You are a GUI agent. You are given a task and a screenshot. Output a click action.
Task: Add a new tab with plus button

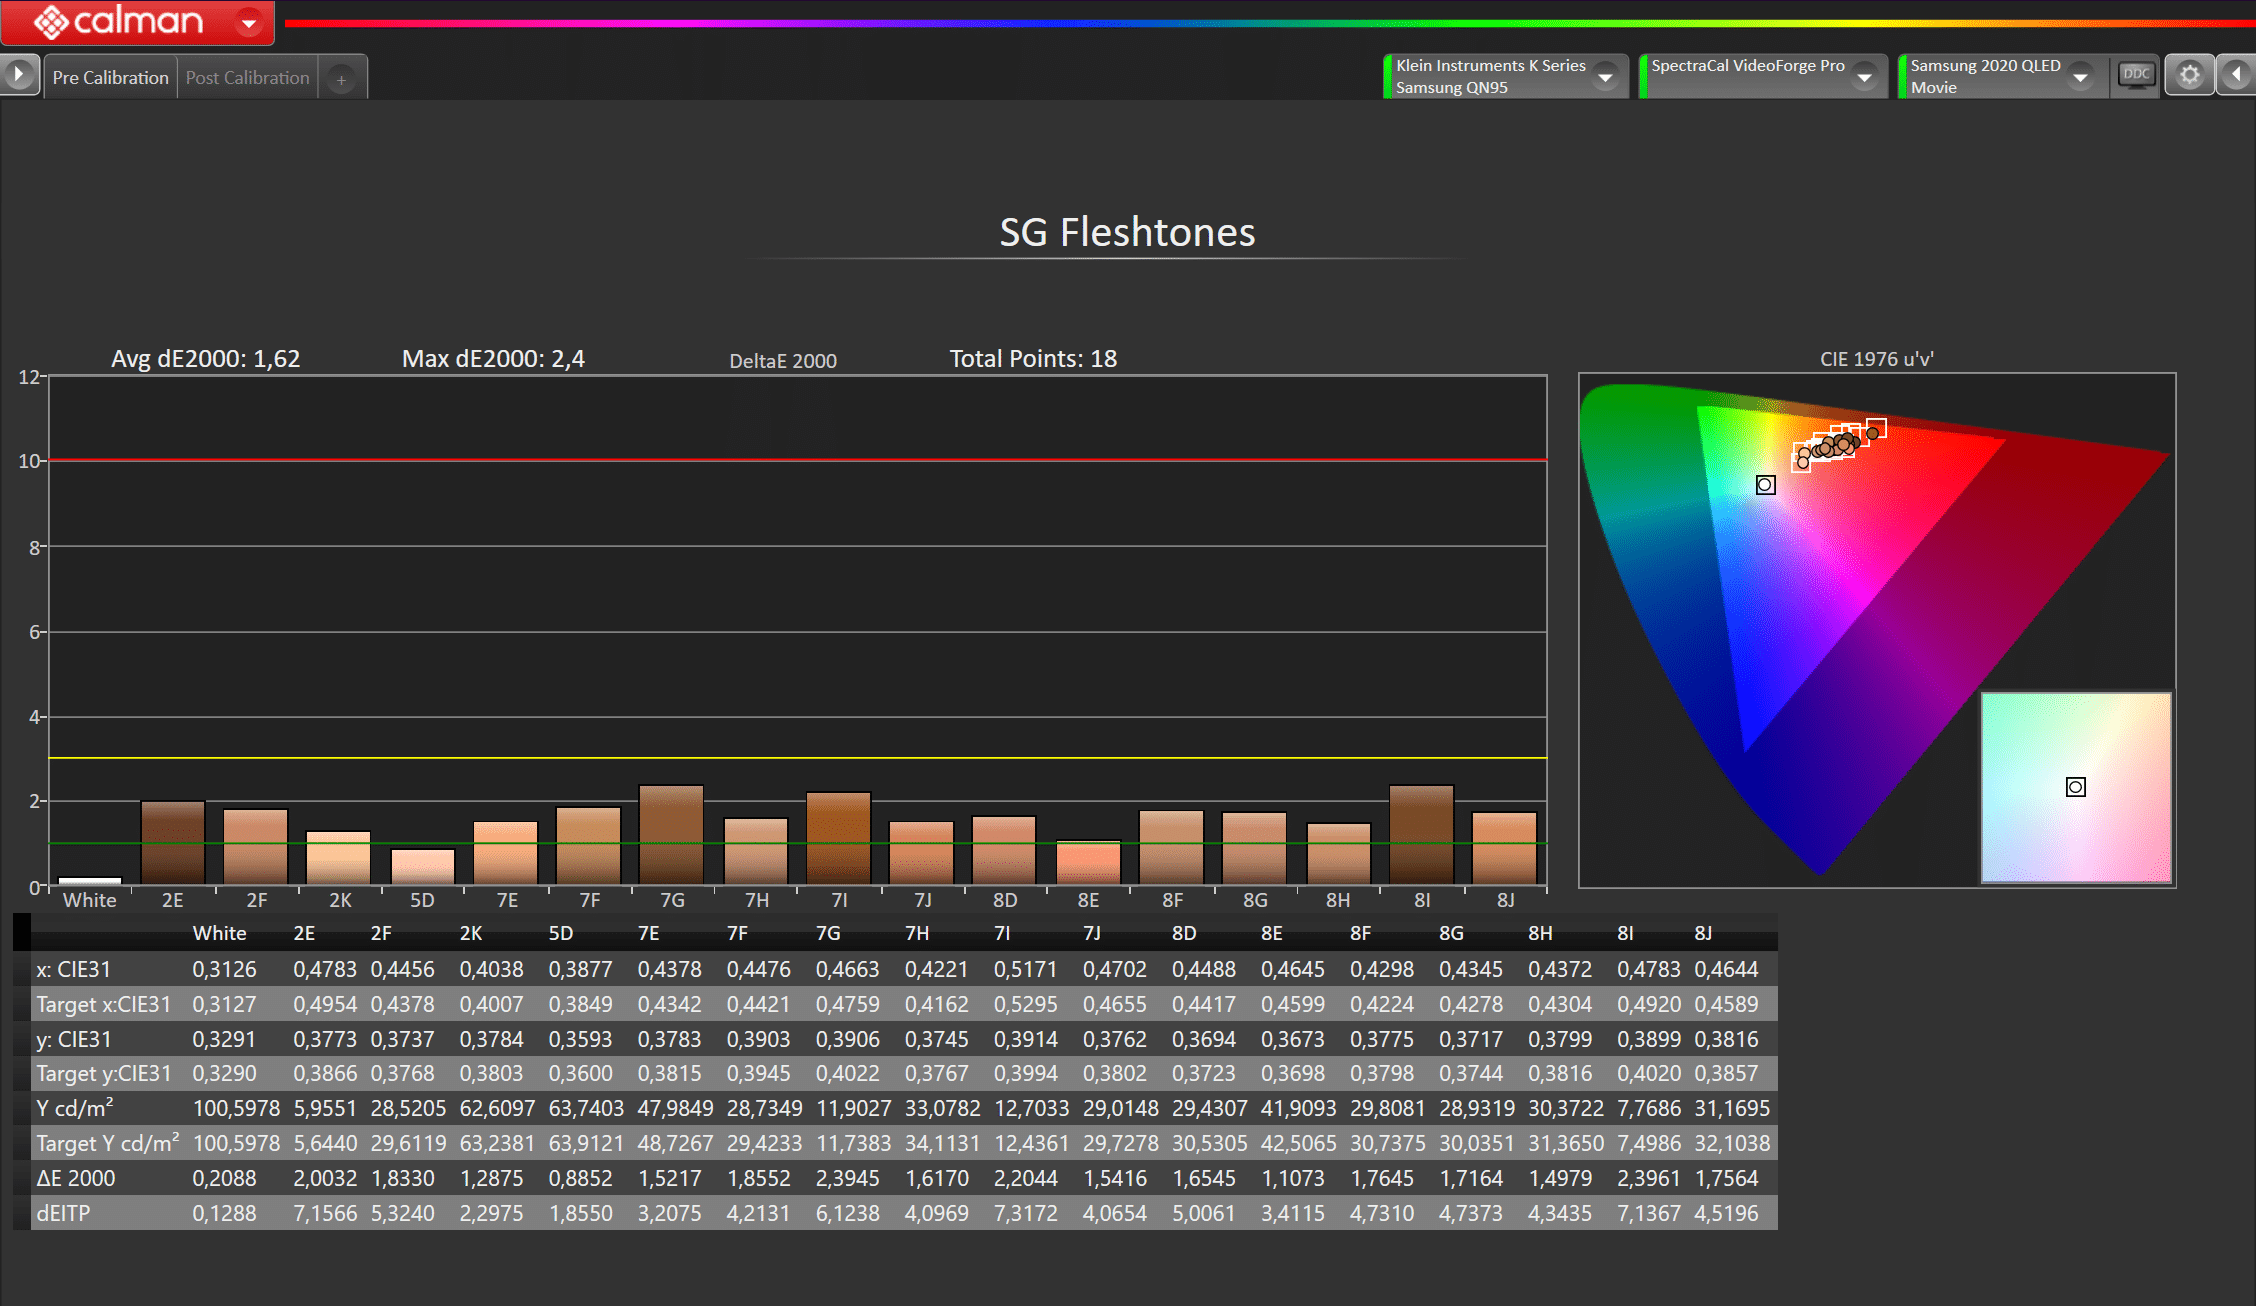341,79
